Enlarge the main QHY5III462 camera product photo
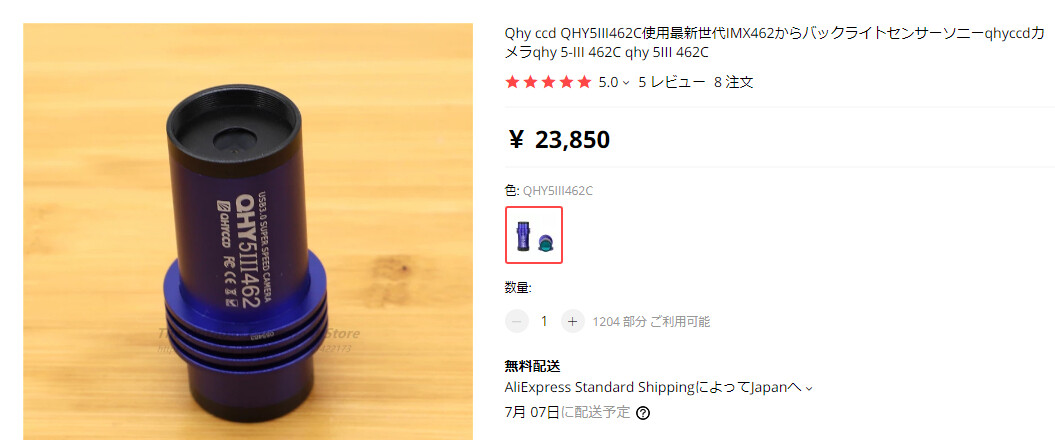 point(248,231)
